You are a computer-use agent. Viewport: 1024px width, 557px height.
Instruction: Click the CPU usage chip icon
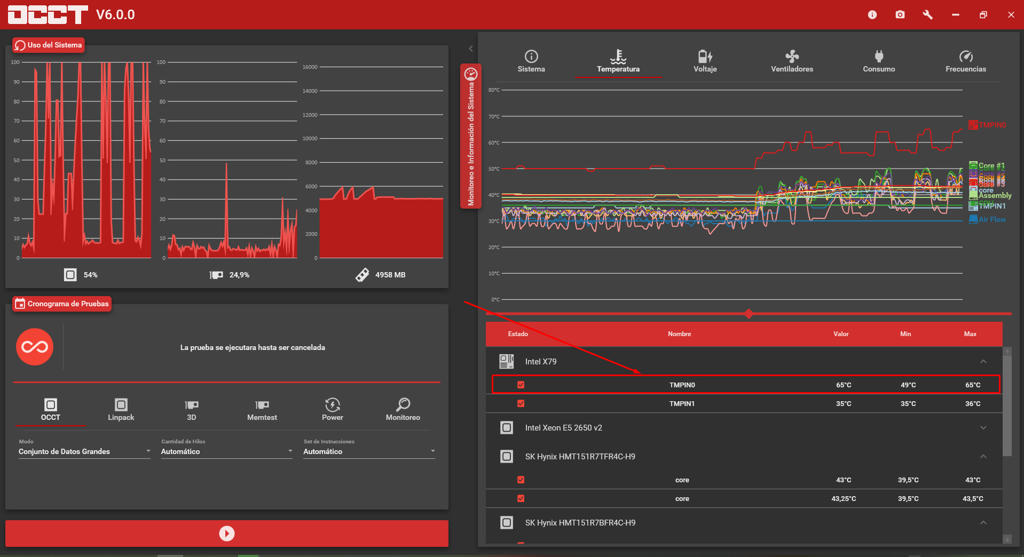70,275
